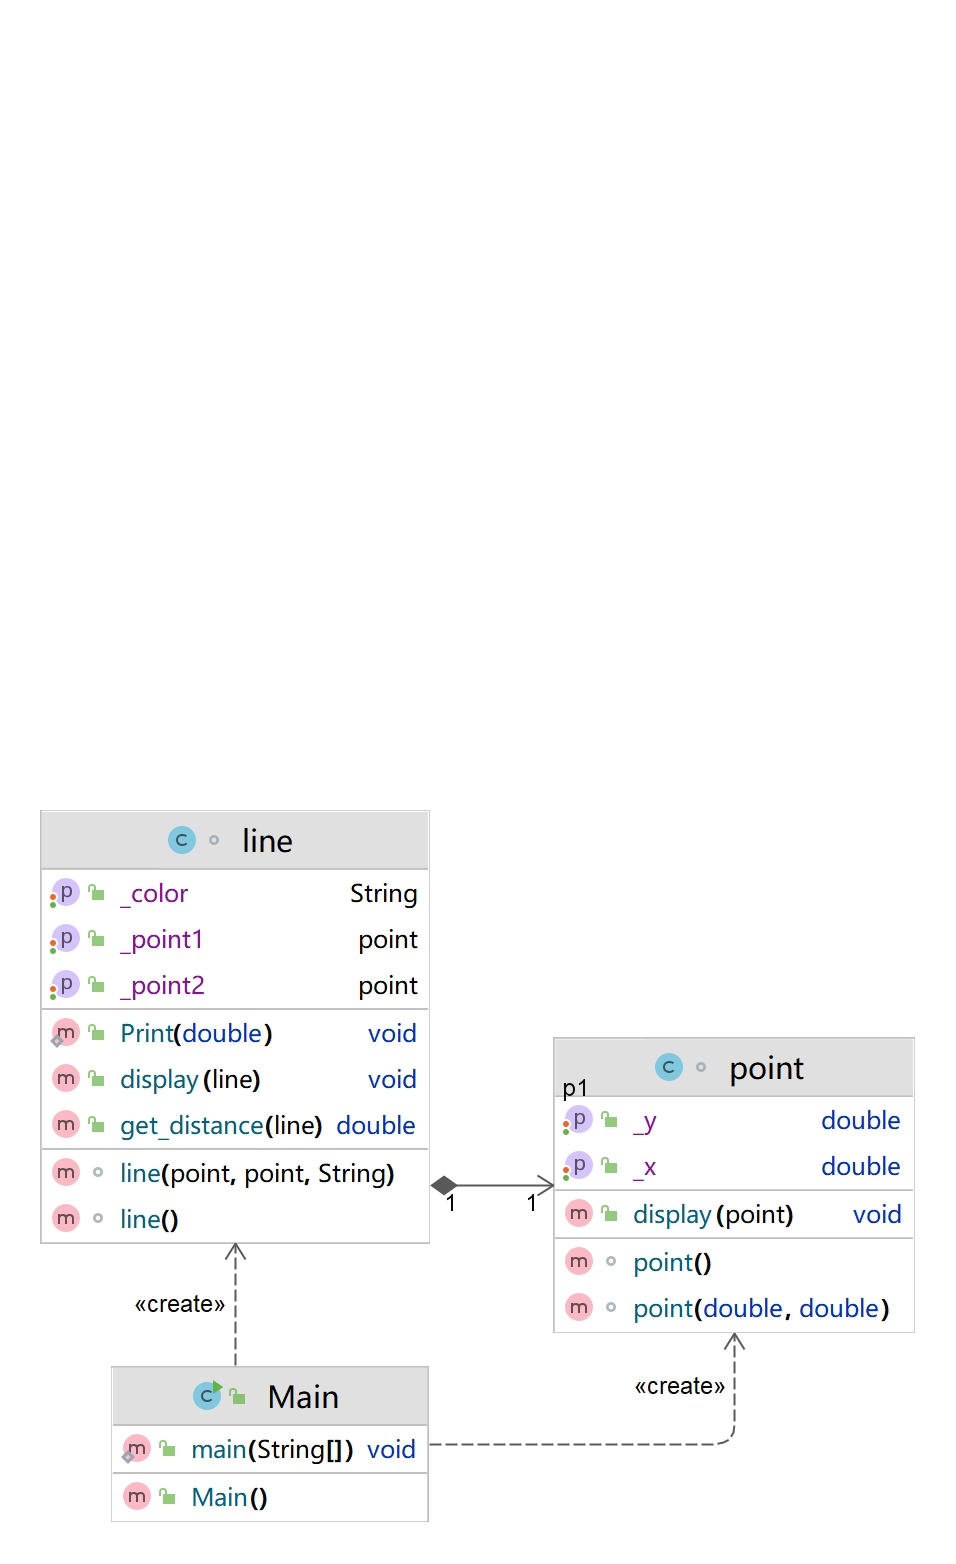Select the line(point, point, String) constructor
The width and height of the screenshot is (956, 1564).
pyautogui.click(x=257, y=1173)
